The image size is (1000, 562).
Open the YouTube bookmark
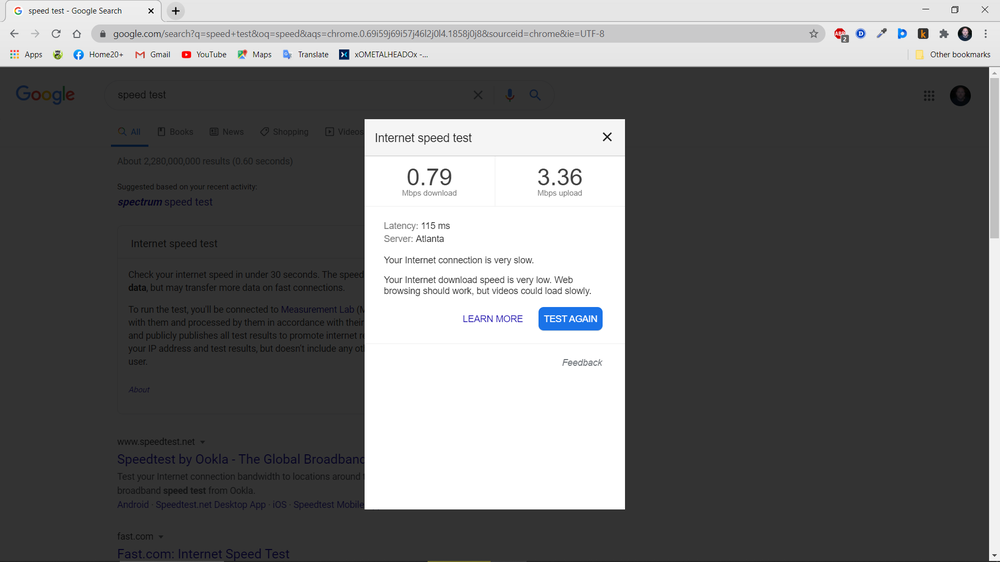click(204, 55)
